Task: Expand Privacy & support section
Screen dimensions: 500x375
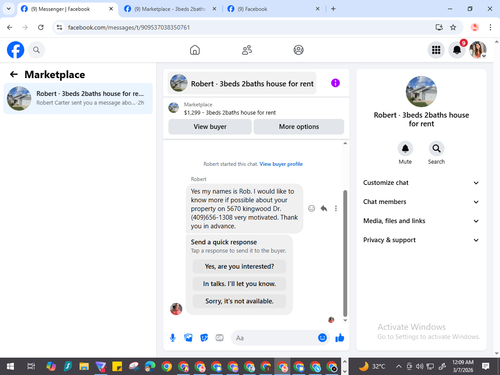Action: pos(421,240)
